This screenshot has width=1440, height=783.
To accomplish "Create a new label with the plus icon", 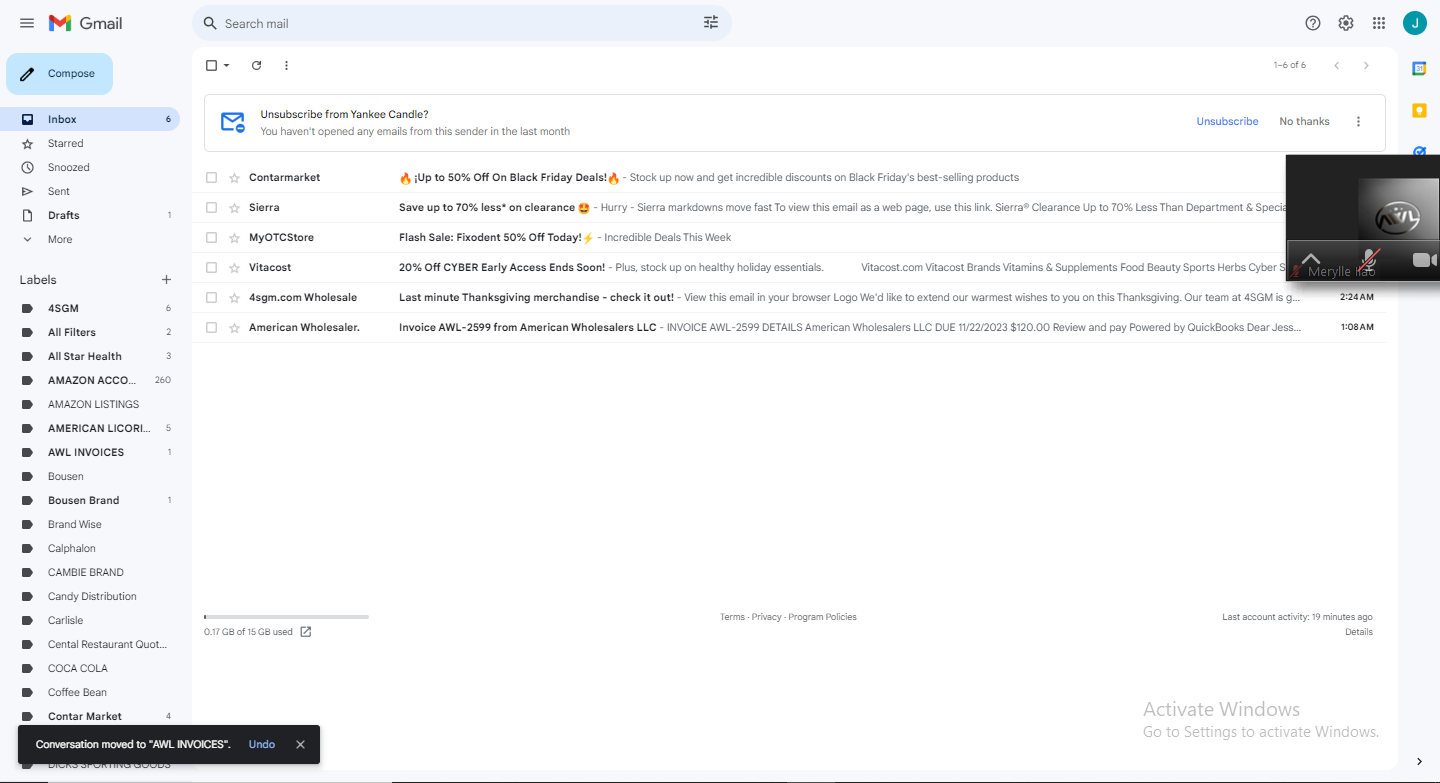I will tap(167, 280).
